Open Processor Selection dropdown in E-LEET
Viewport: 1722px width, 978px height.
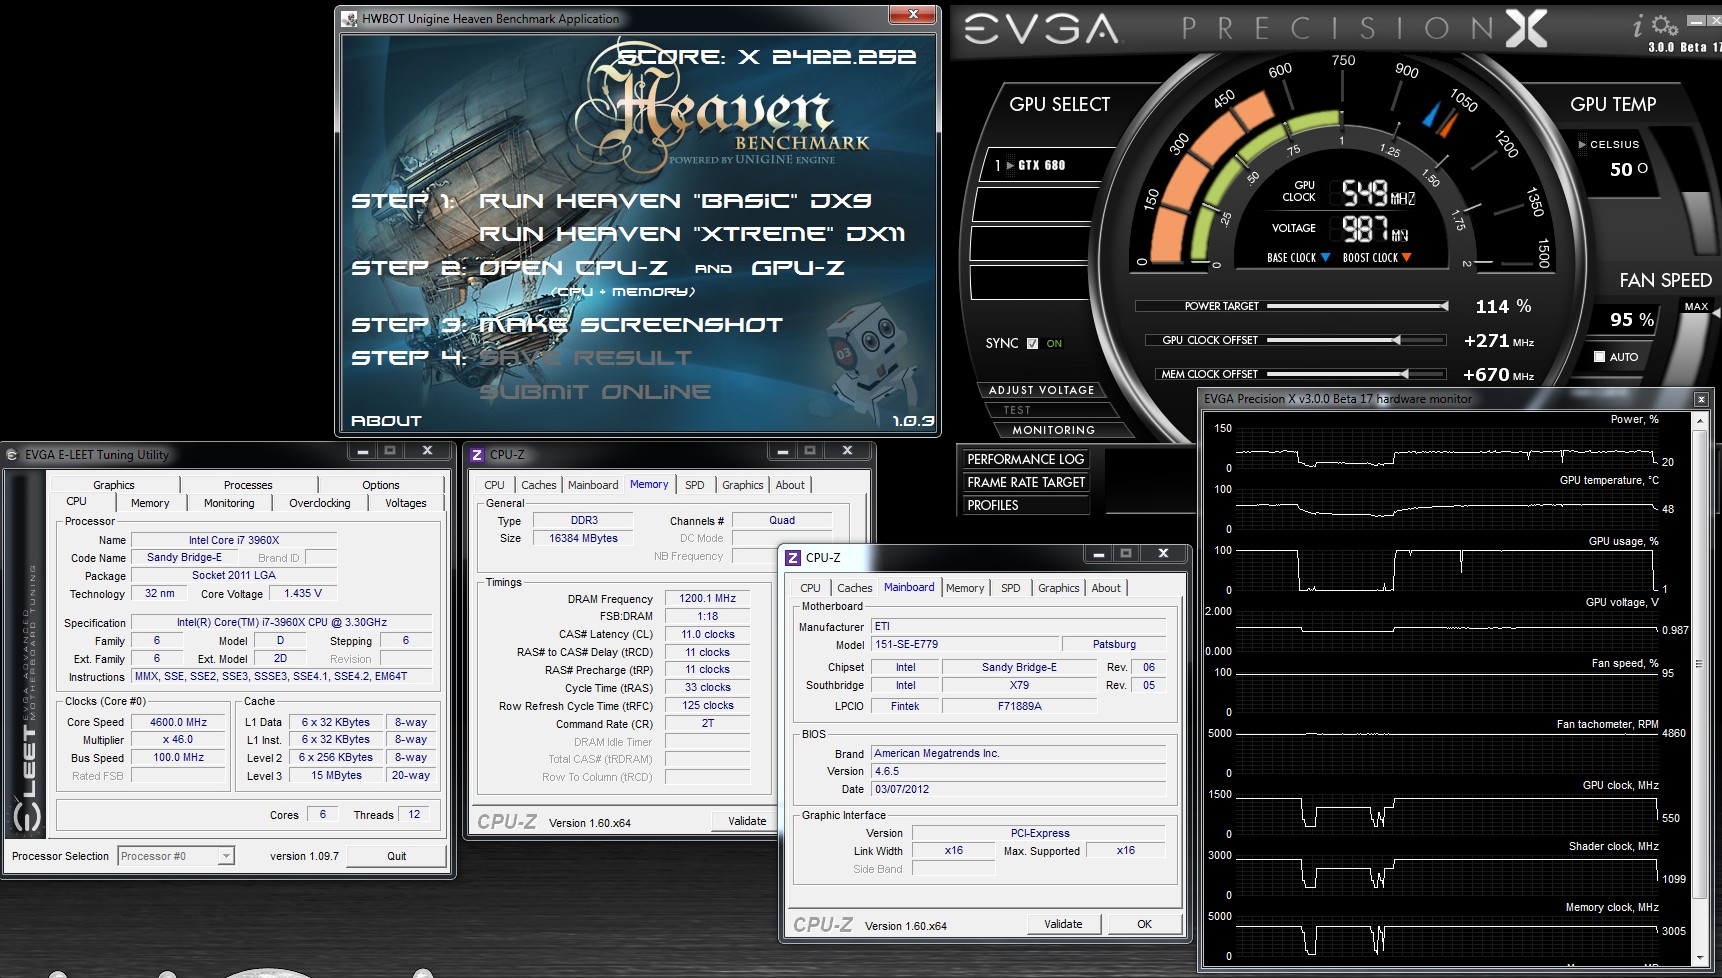[227, 856]
